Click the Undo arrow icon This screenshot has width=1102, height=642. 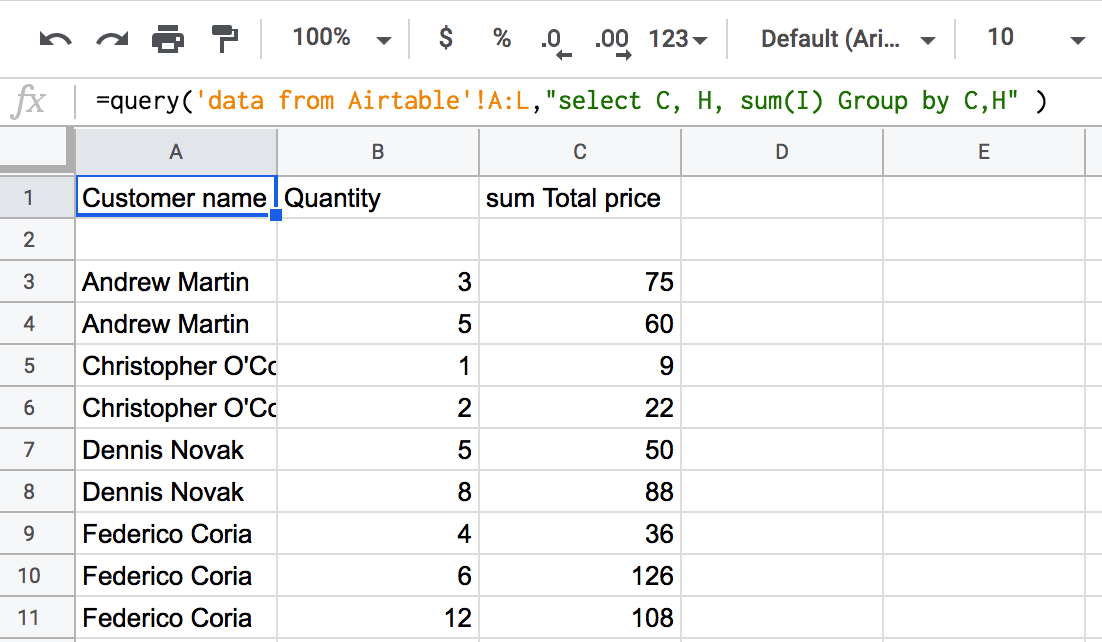[x=56, y=39]
